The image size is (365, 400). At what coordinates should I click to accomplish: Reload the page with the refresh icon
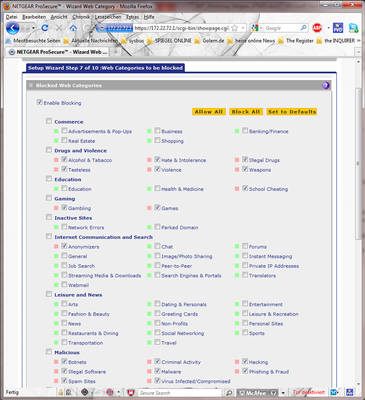coord(45,28)
